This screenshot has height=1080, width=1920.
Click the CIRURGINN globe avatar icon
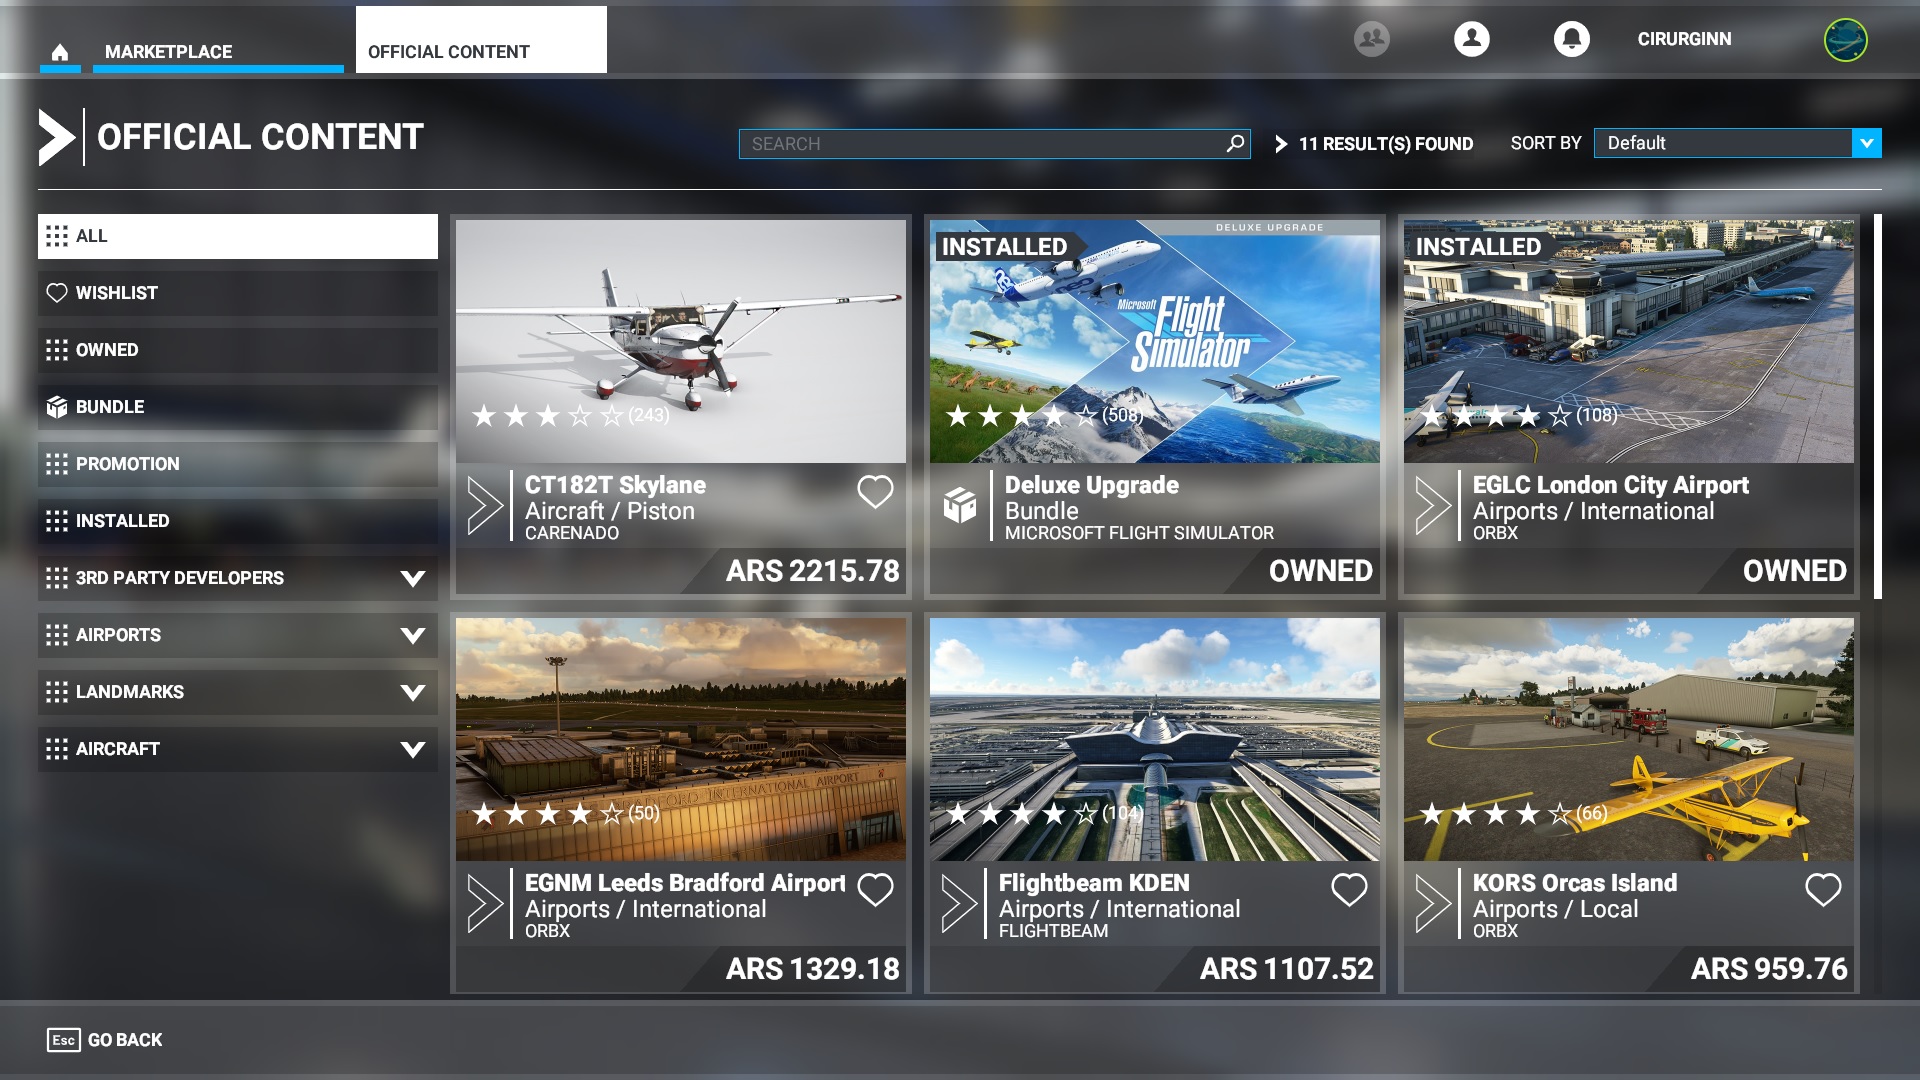click(1845, 40)
